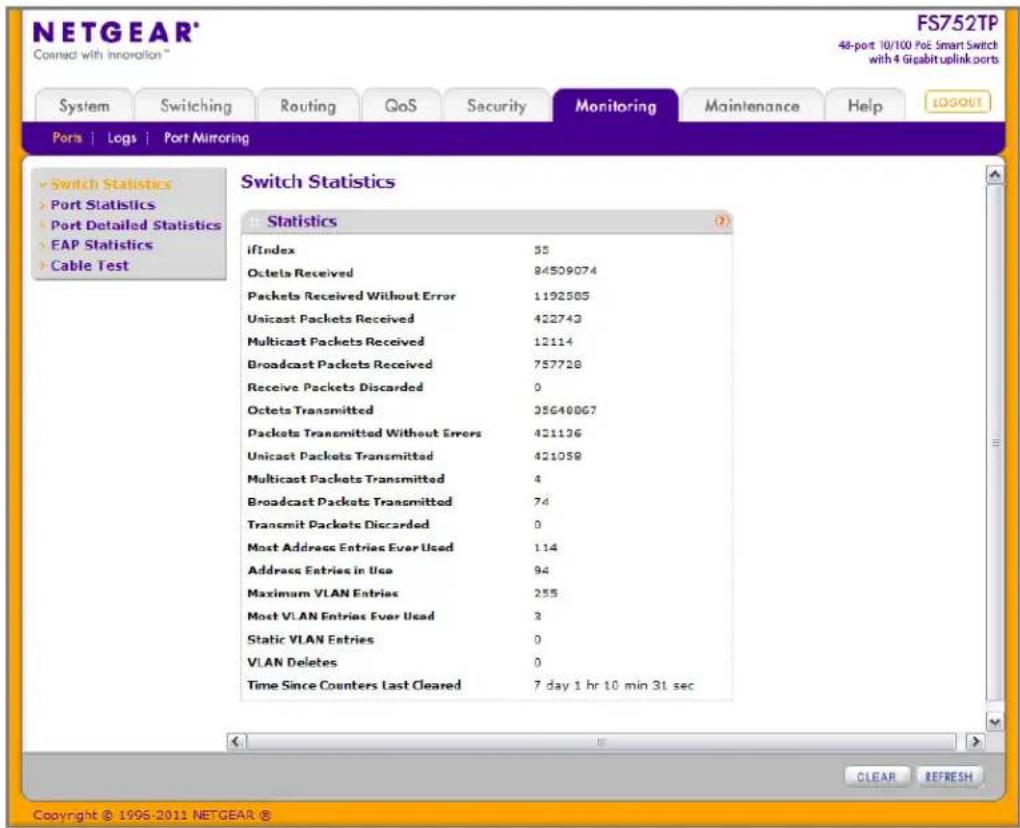Select the time since counters cleared value

pos(614,685)
